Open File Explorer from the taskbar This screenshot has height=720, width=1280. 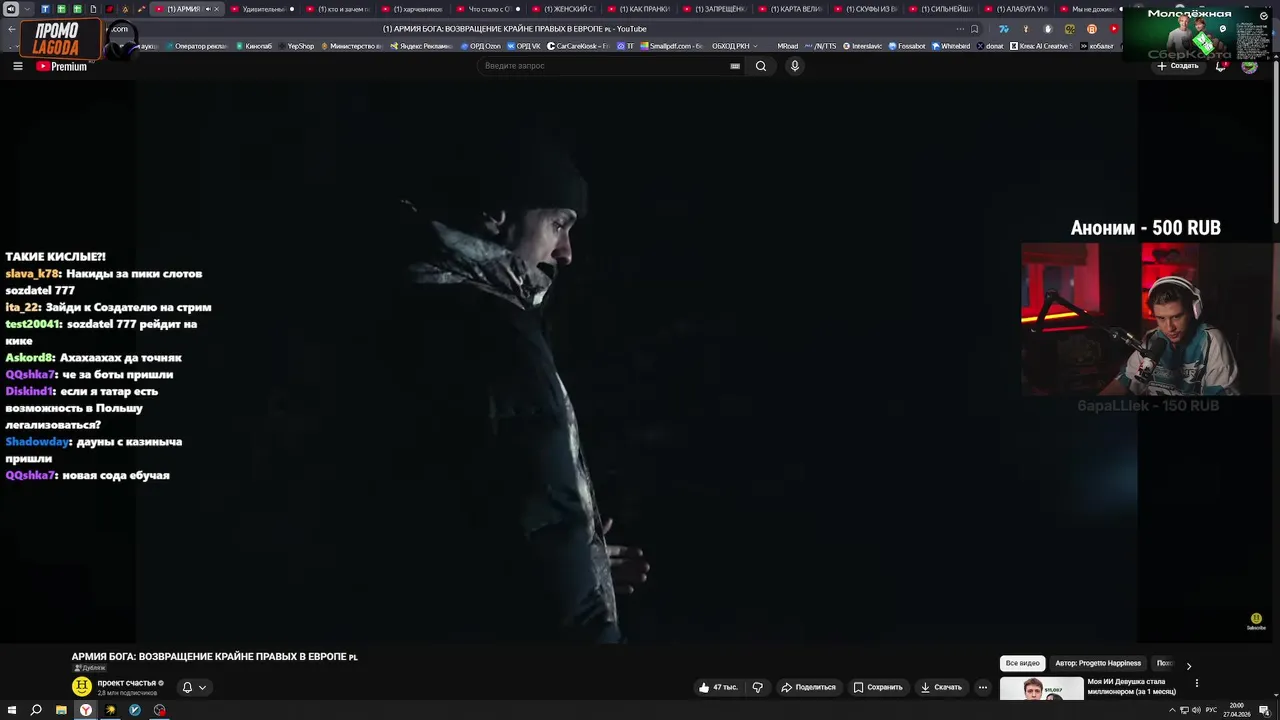[61, 710]
